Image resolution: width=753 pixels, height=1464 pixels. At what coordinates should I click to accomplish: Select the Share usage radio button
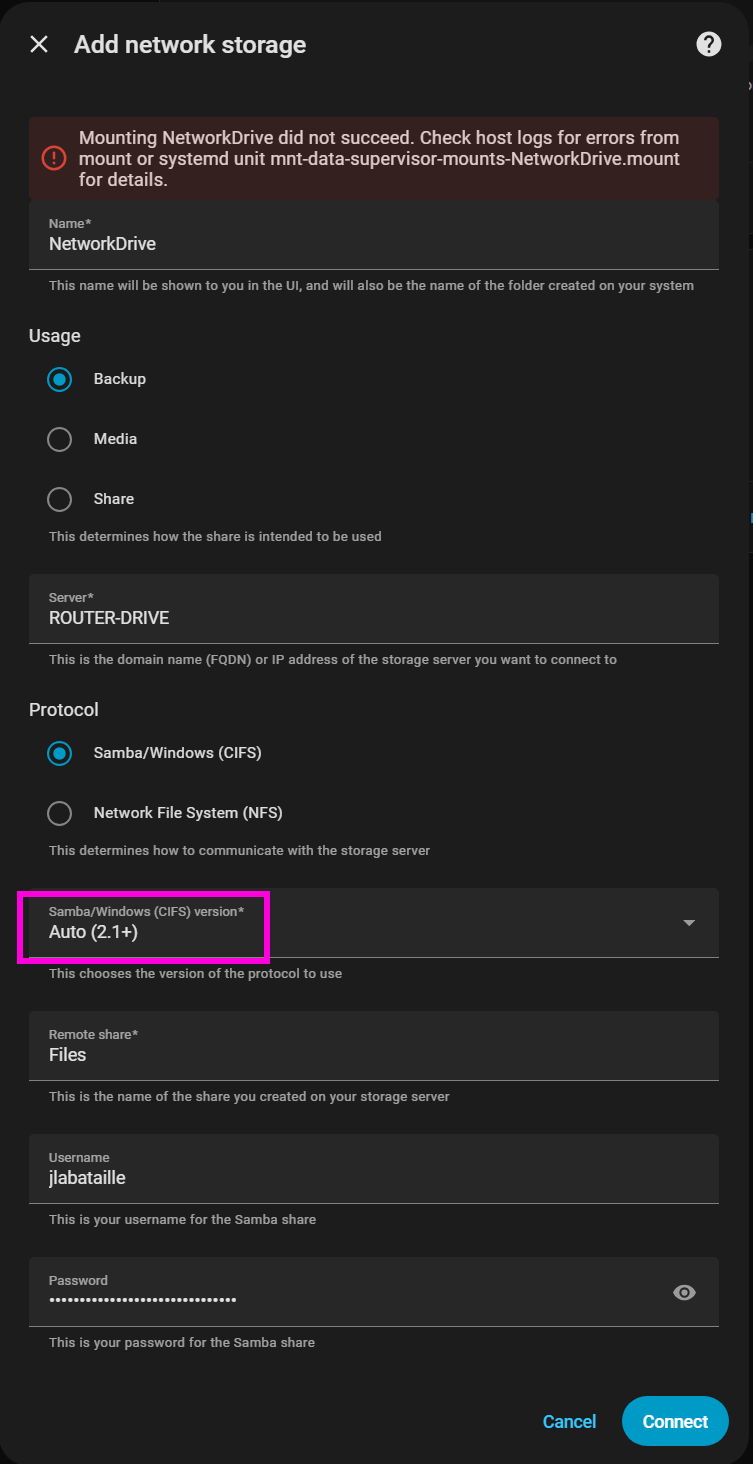click(x=60, y=499)
